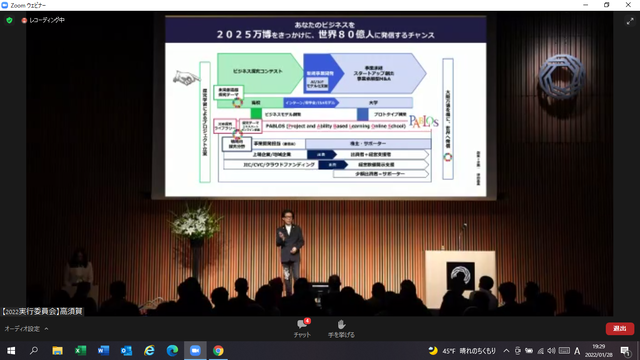Image resolution: width=640 pixels, height=360 pixels.
Task: Switch to Zoom taskbar icon
Action: (x=195, y=351)
